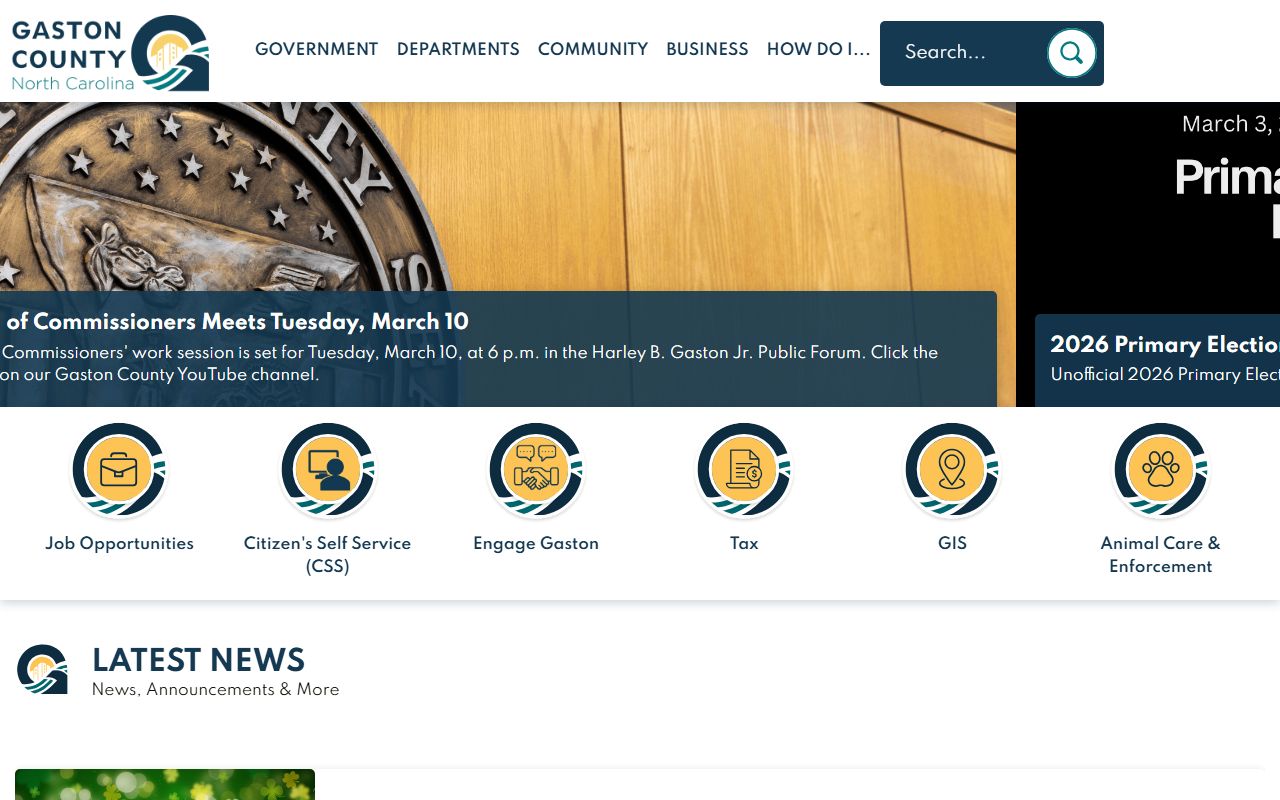Open the How Do I... menu
This screenshot has width=1280, height=800.
click(x=819, y=49)
